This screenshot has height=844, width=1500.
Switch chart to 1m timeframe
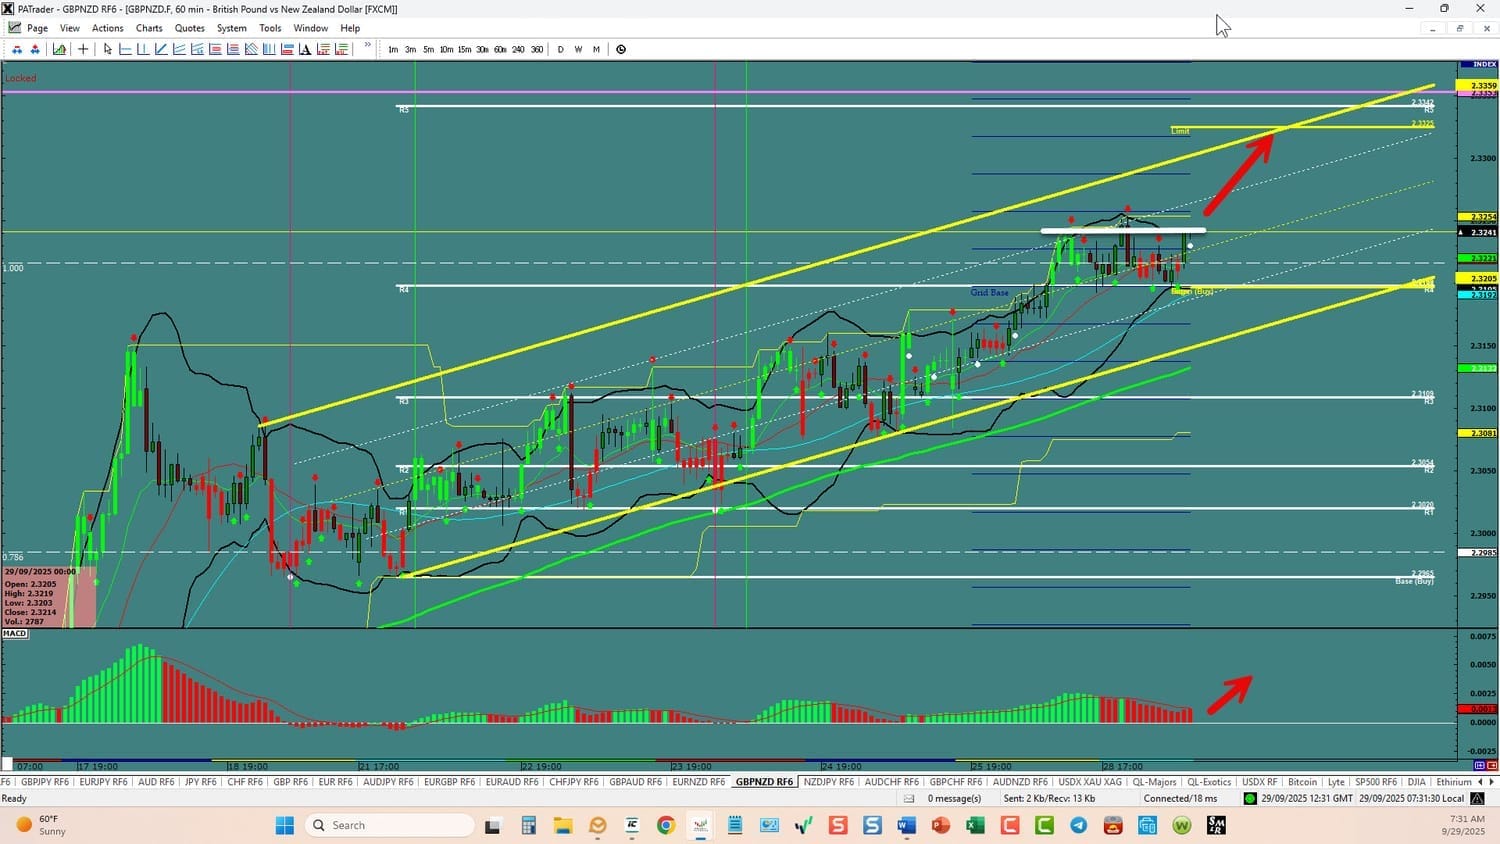[x=393, y=49]
